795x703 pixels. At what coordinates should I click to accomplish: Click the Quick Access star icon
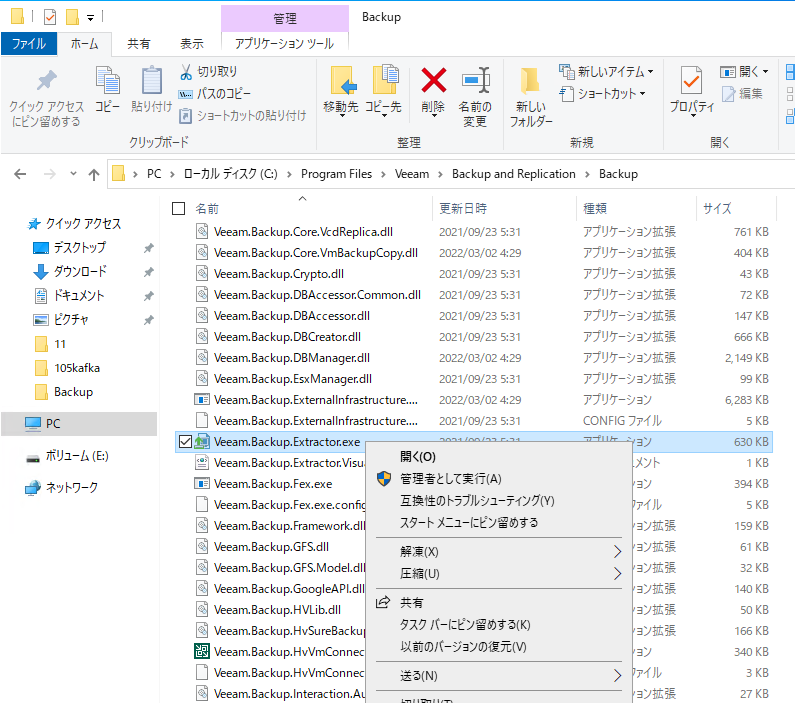click(x=34, y=224)
